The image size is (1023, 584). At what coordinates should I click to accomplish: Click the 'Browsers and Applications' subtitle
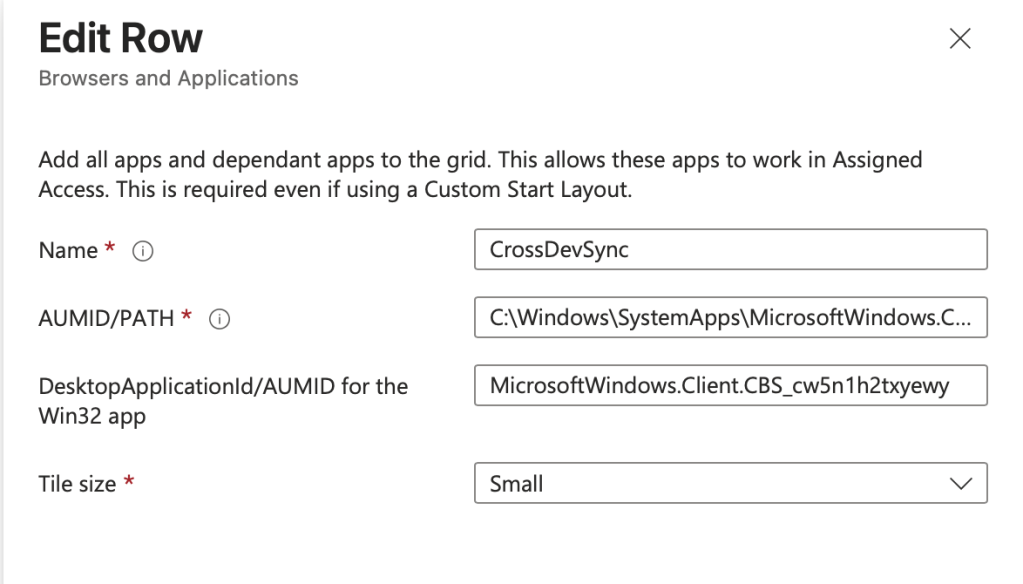168,78
